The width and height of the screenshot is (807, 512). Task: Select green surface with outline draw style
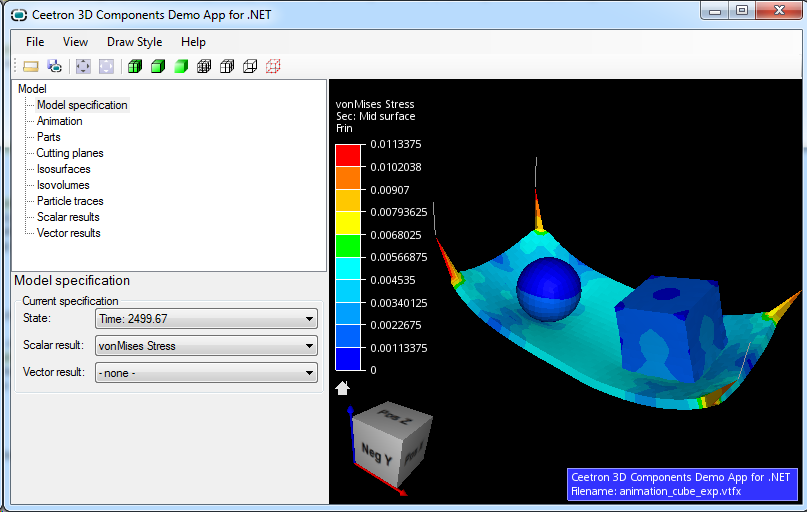click(158, 67)
